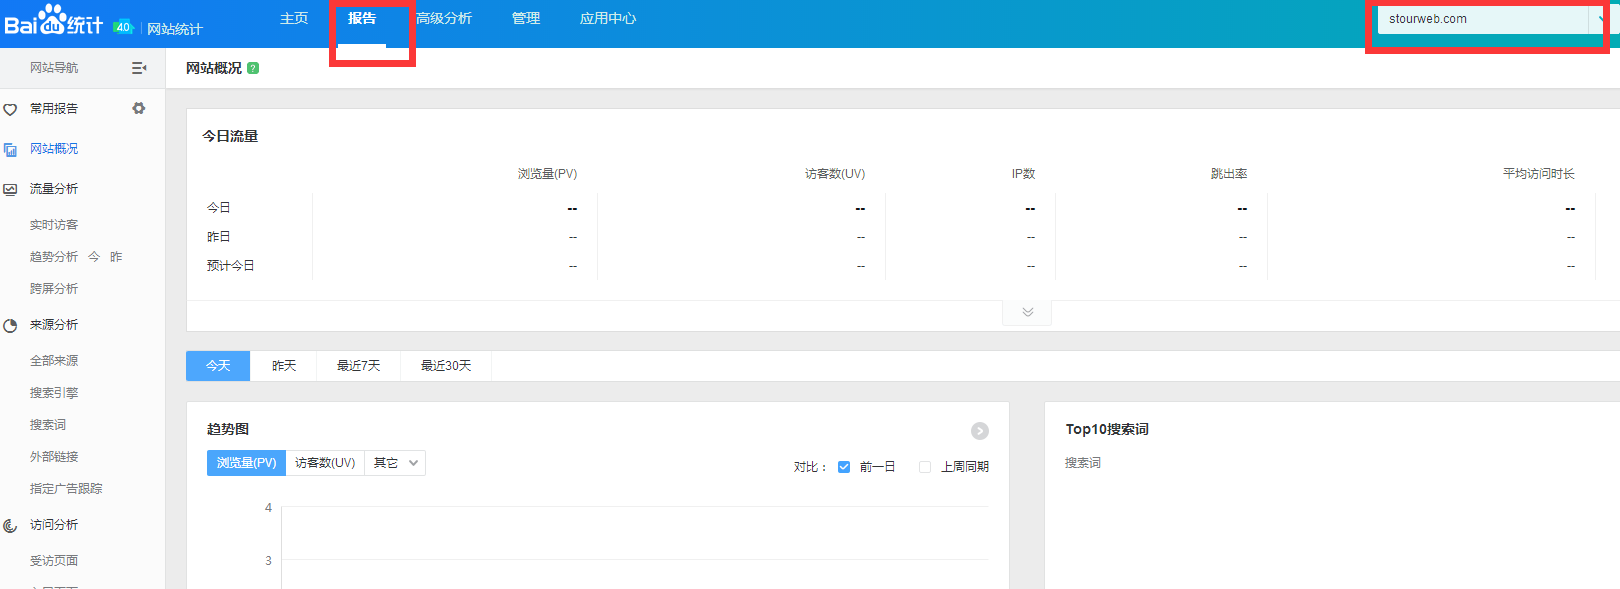Switch to the 最近7天 tab
1620x589 pixels.
pos(358,366)
